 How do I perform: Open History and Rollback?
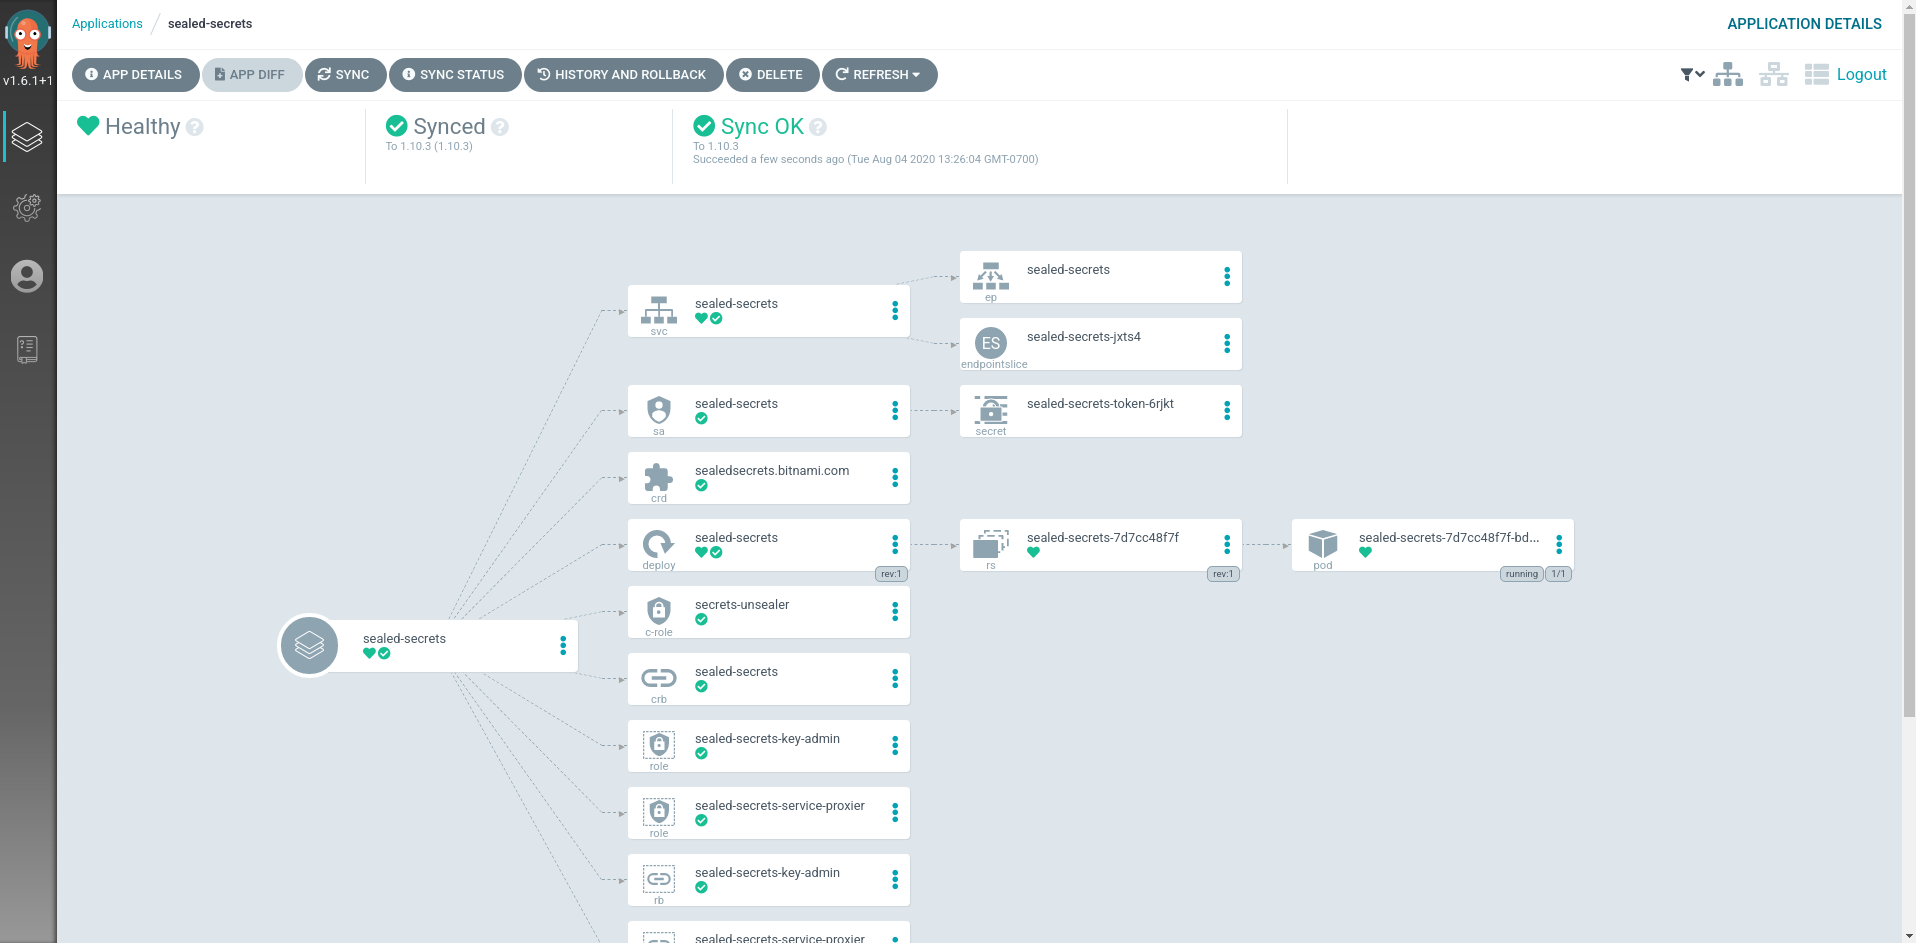pyautogui.click(x=622, y=75)
